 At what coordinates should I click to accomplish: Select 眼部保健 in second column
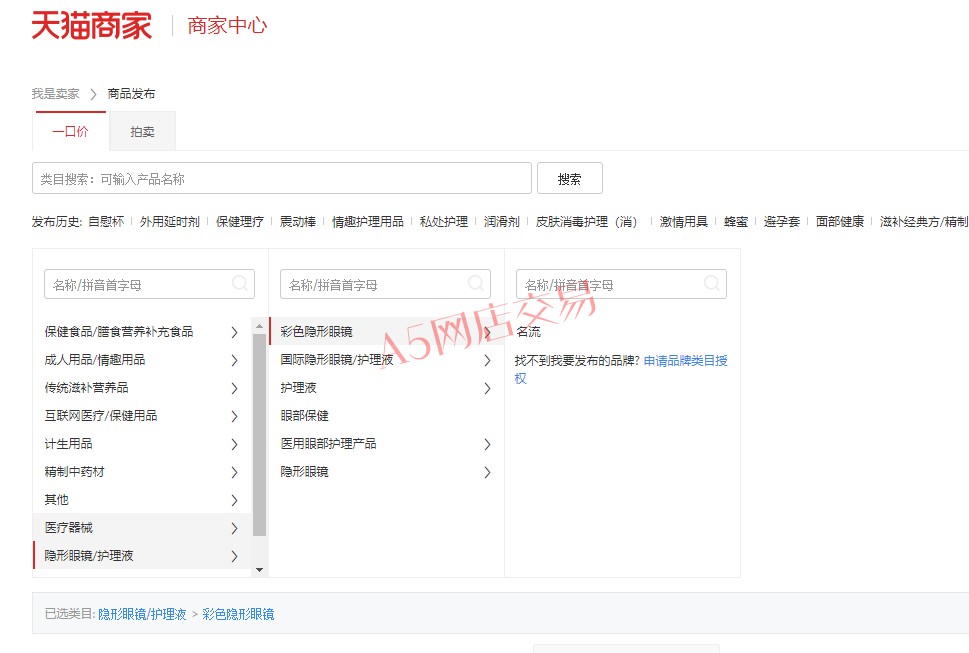(304, 416)
